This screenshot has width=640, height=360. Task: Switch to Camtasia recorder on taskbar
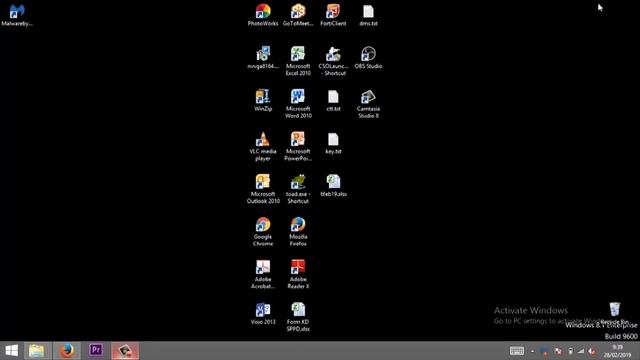(125, 350)
